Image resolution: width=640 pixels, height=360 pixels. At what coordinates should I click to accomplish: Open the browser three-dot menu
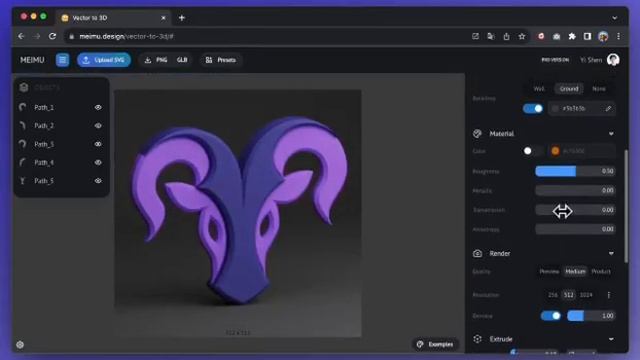pos(618,36)
